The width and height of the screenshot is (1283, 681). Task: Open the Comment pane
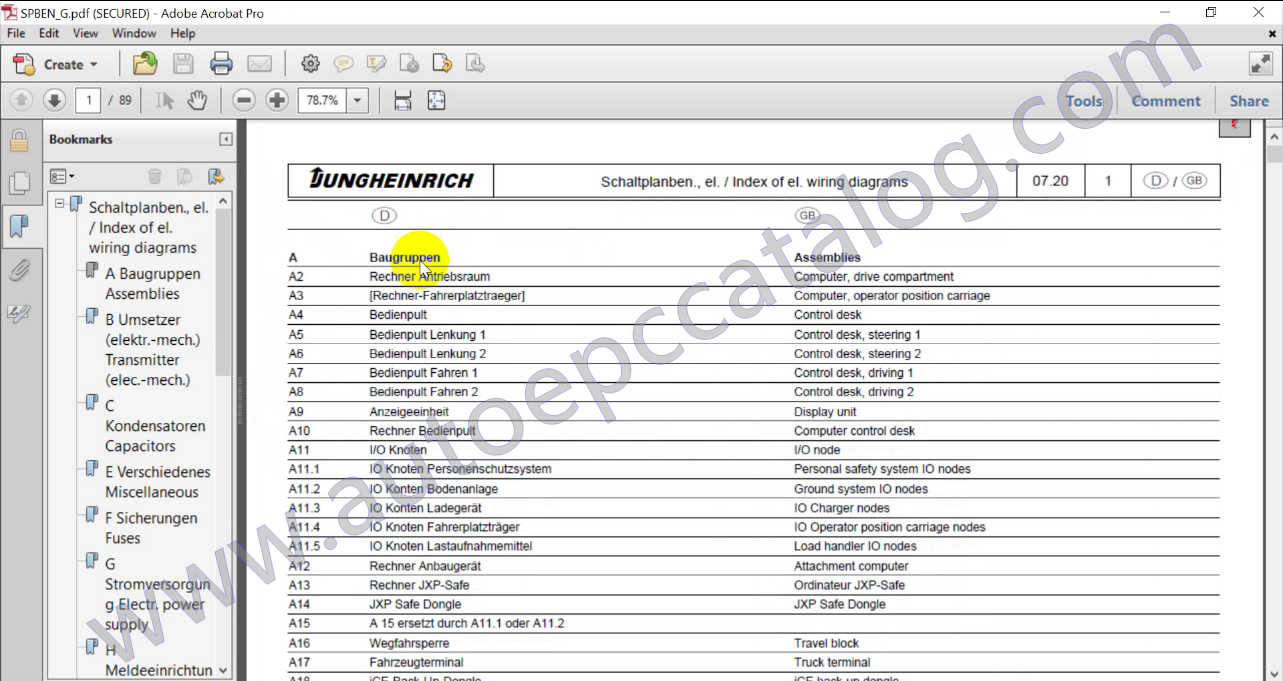tap(1165, 101)
